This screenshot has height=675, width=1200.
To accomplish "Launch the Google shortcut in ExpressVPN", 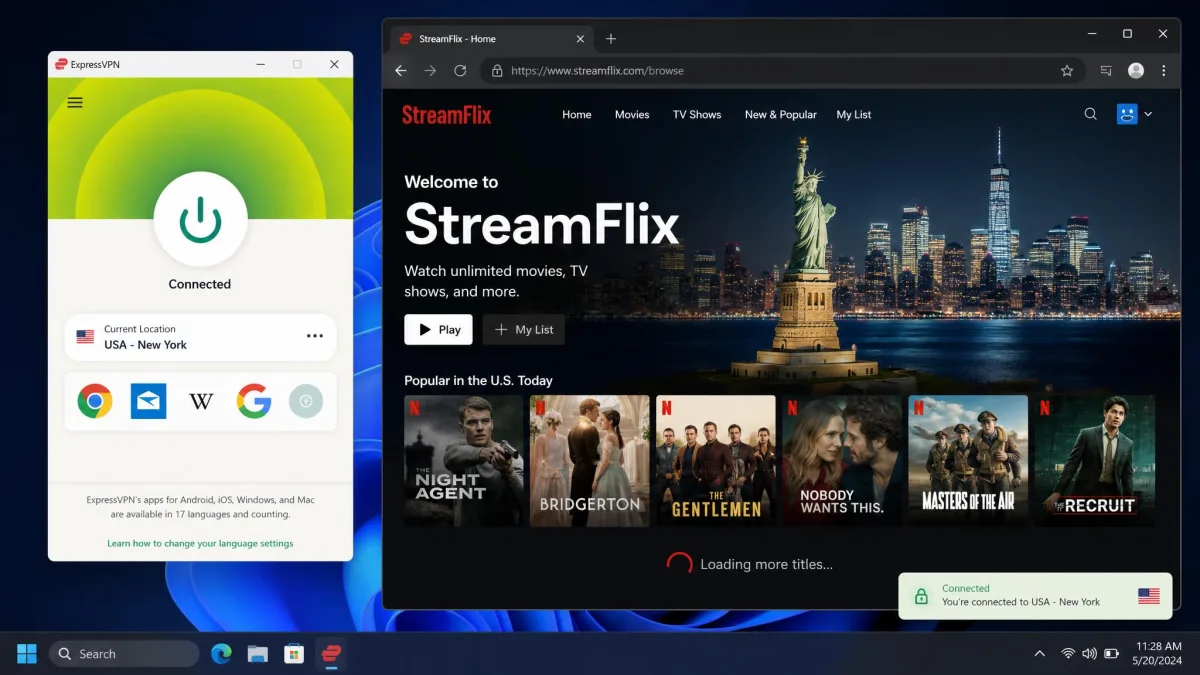I will pyautogui.click(x=254, y=401).
